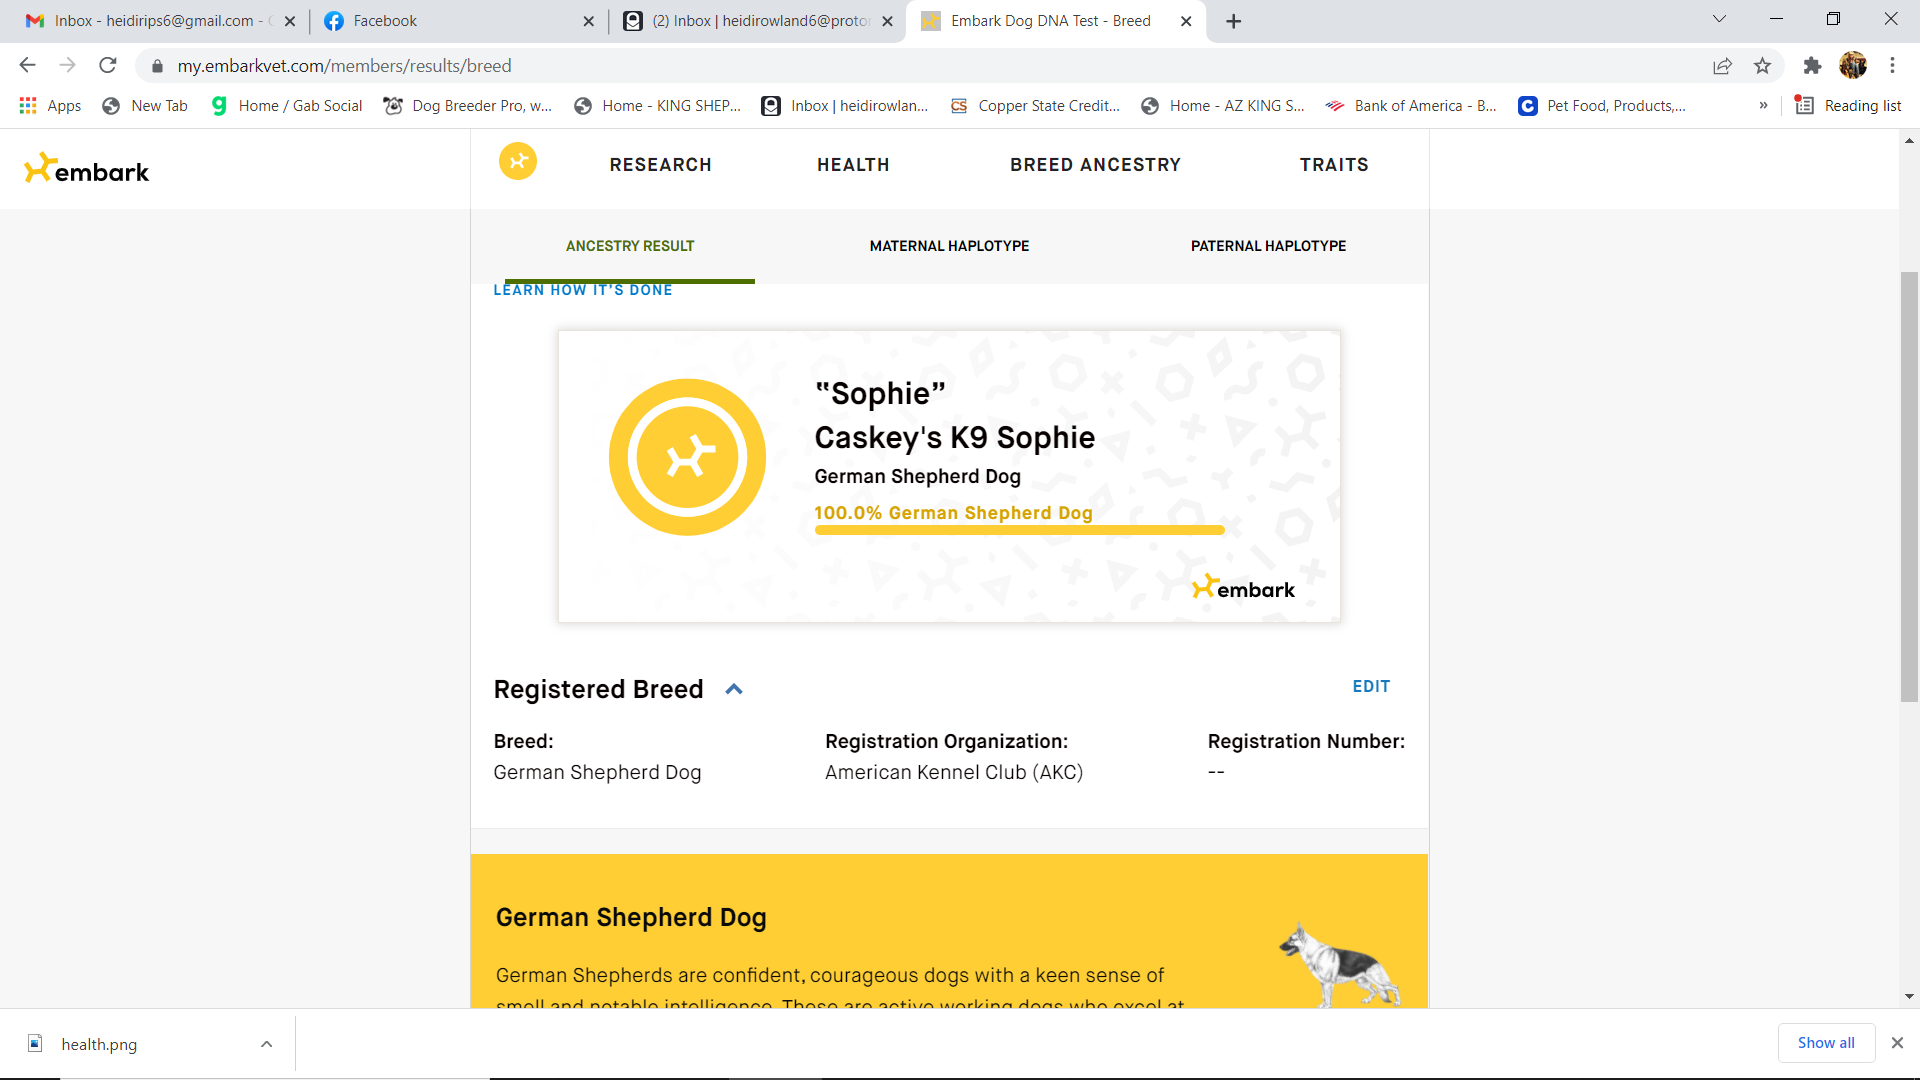Open the Health menu item
The image size is (1920, 1080).
(853, 165)
